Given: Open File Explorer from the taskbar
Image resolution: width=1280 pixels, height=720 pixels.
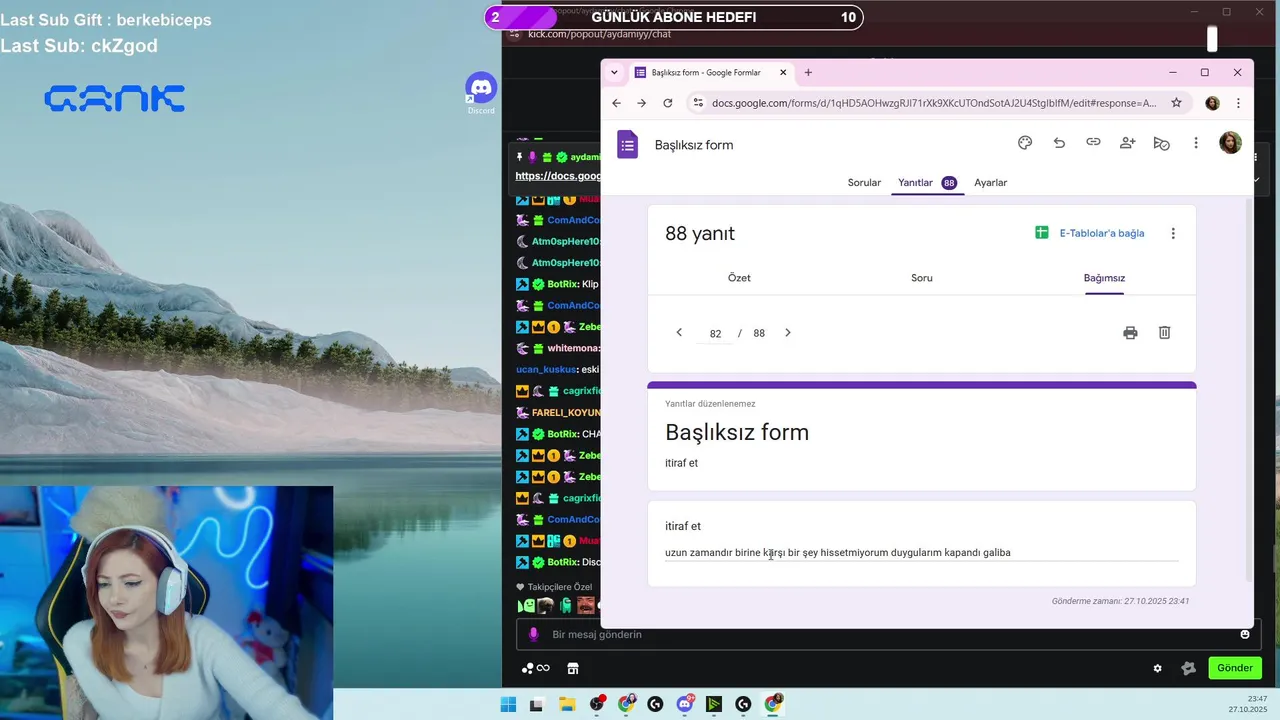Looking at the screenshot, I should pos(567,704).
